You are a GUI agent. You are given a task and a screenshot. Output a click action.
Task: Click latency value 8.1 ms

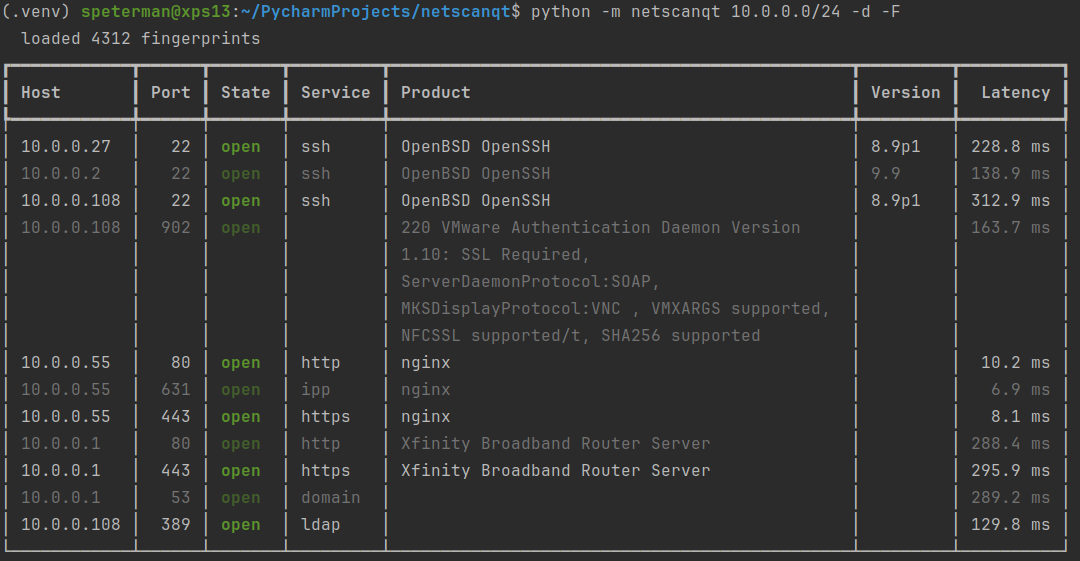click(1021, 416)
